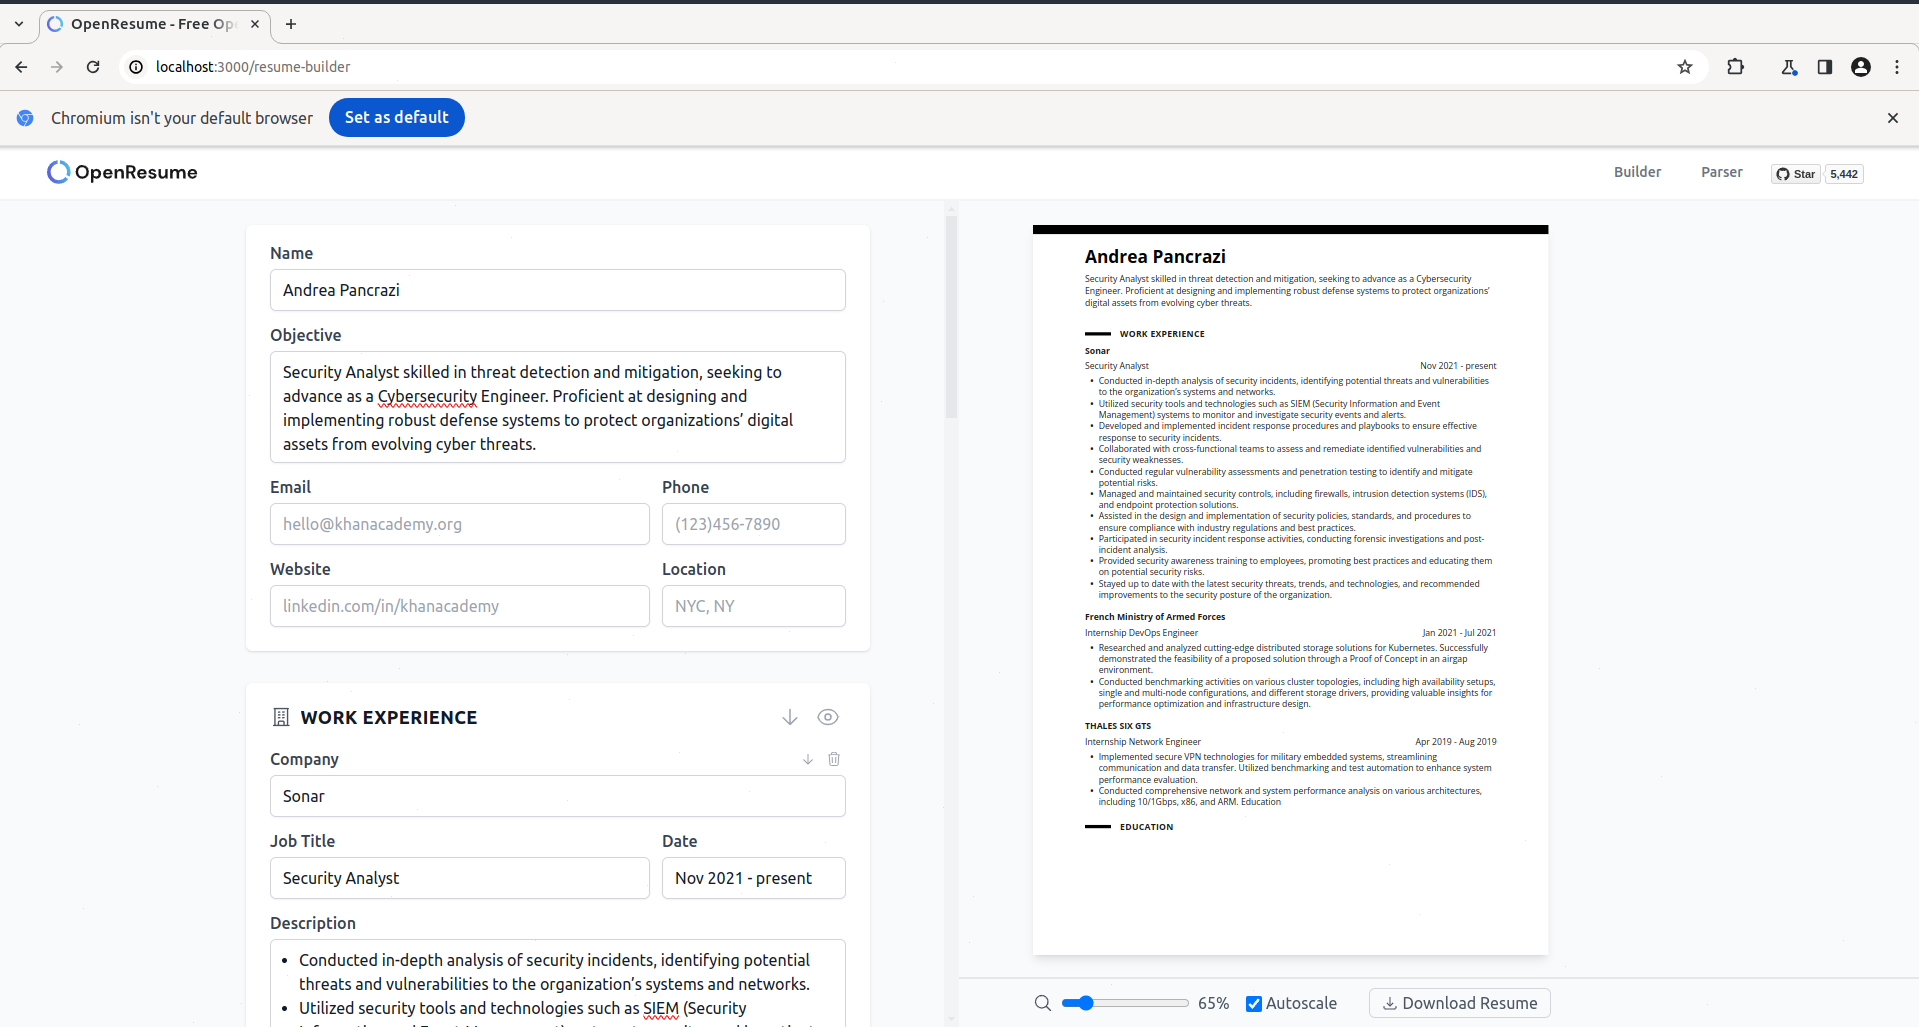Move the Sonar company entry down

(808, 759)
